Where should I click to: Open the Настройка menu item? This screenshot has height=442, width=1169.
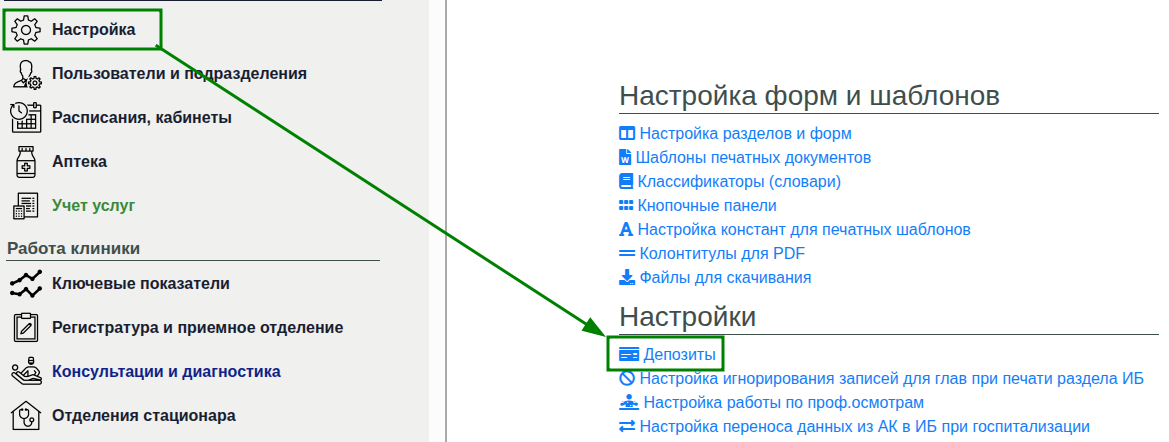[x=93, y=30]
